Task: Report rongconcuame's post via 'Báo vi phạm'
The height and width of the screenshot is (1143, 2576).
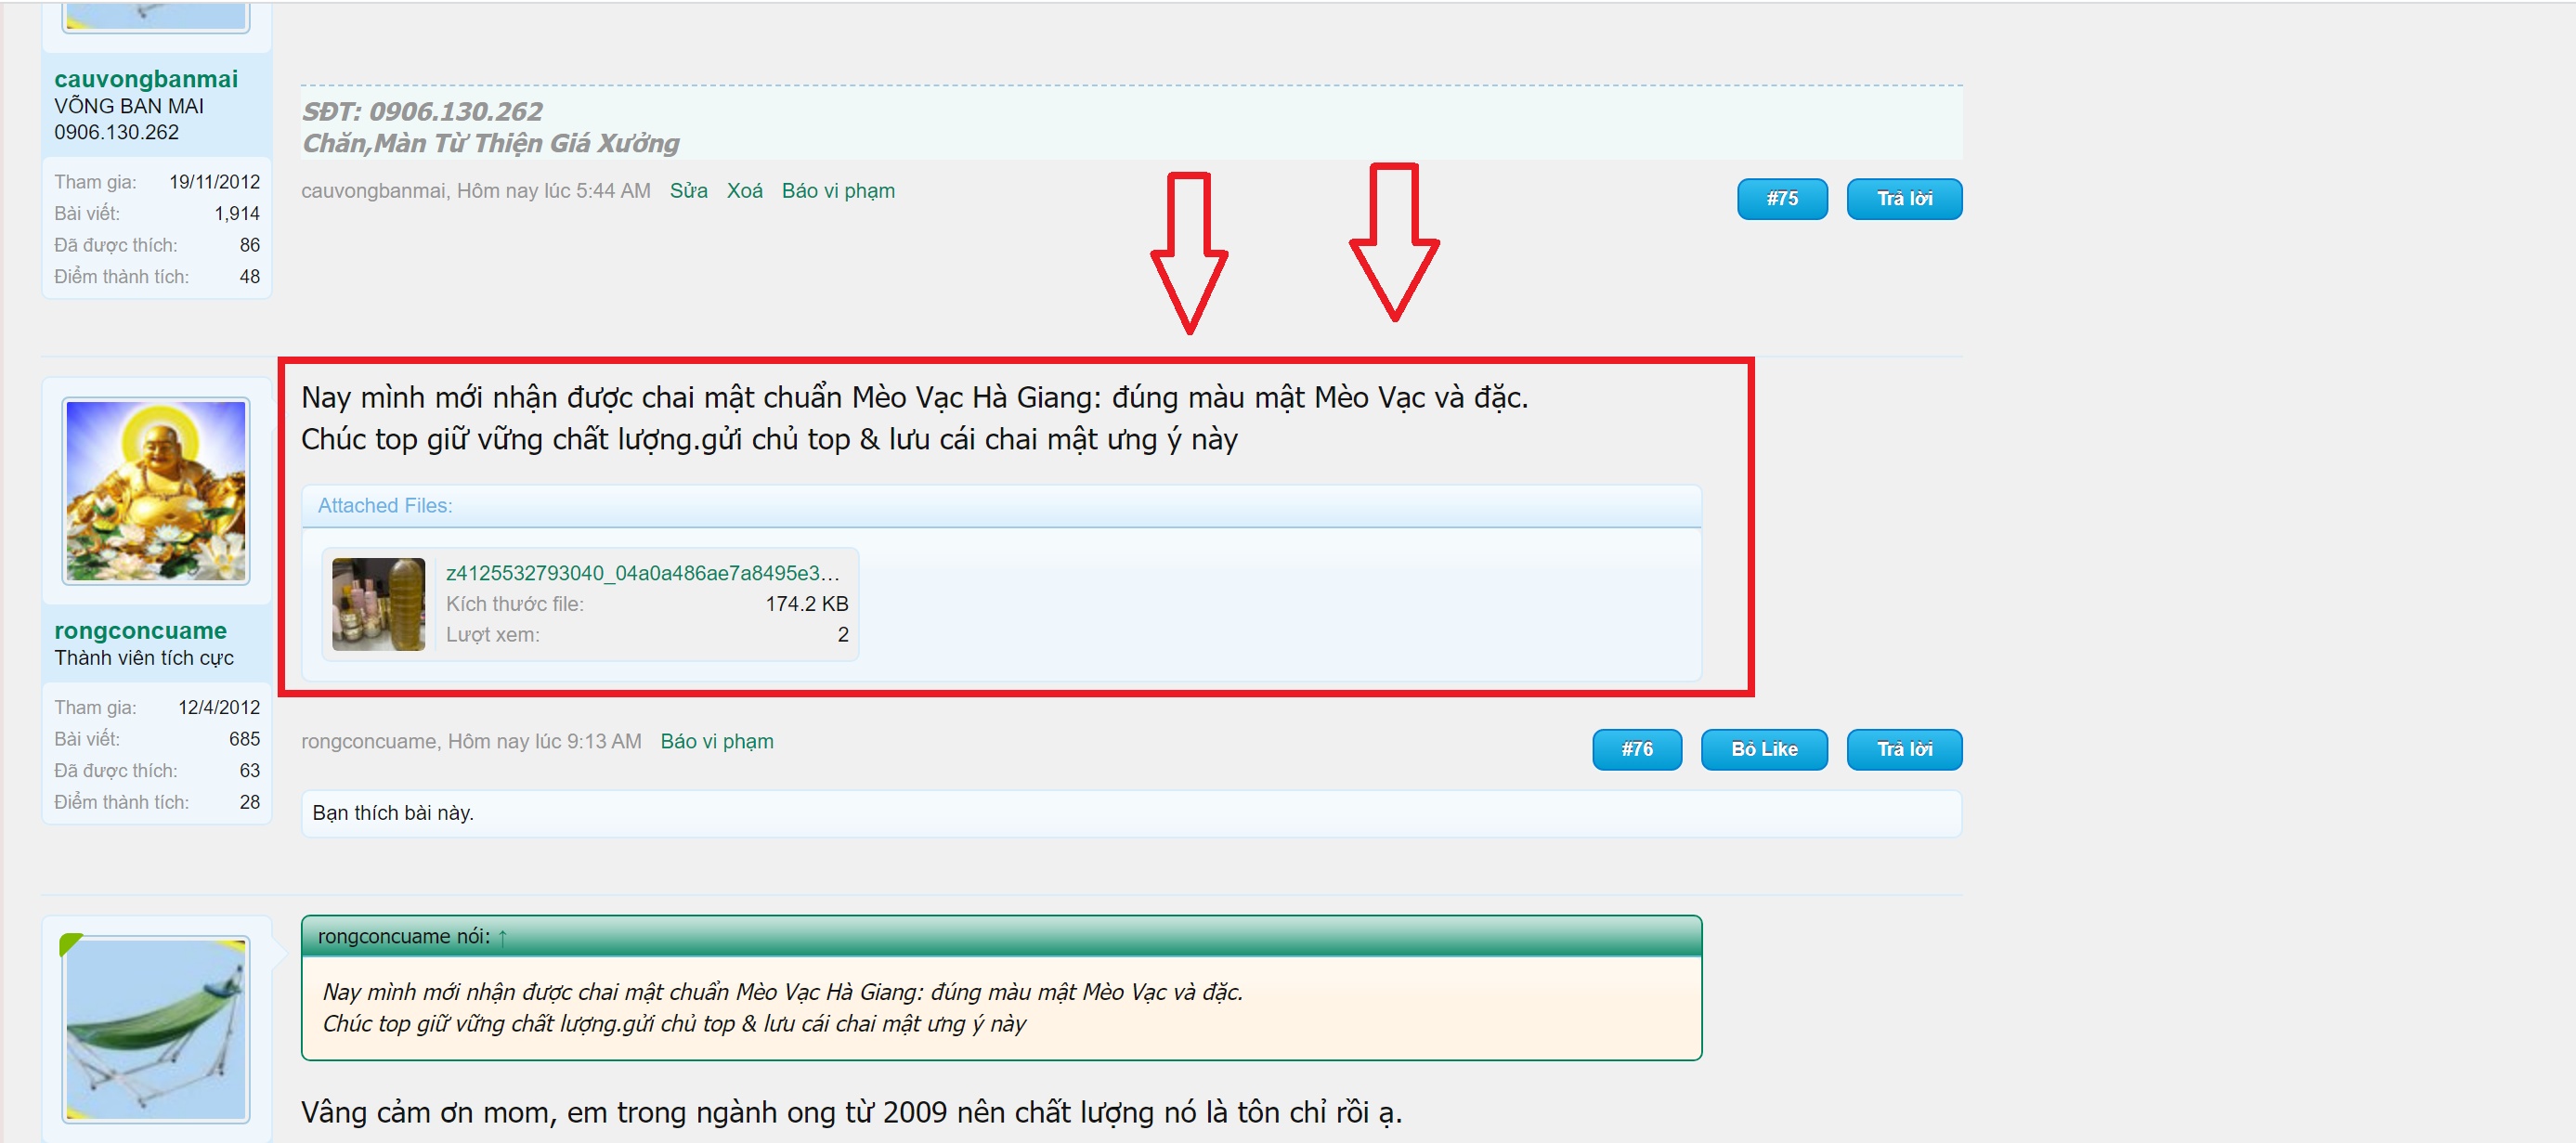Action: pos(716,741)
